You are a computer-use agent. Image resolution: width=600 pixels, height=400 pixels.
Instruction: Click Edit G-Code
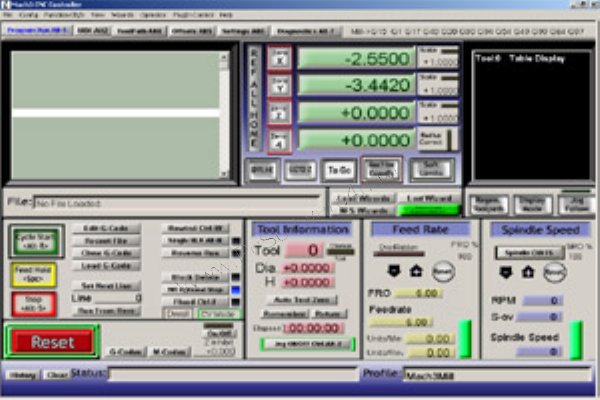(x=106, y=229)
